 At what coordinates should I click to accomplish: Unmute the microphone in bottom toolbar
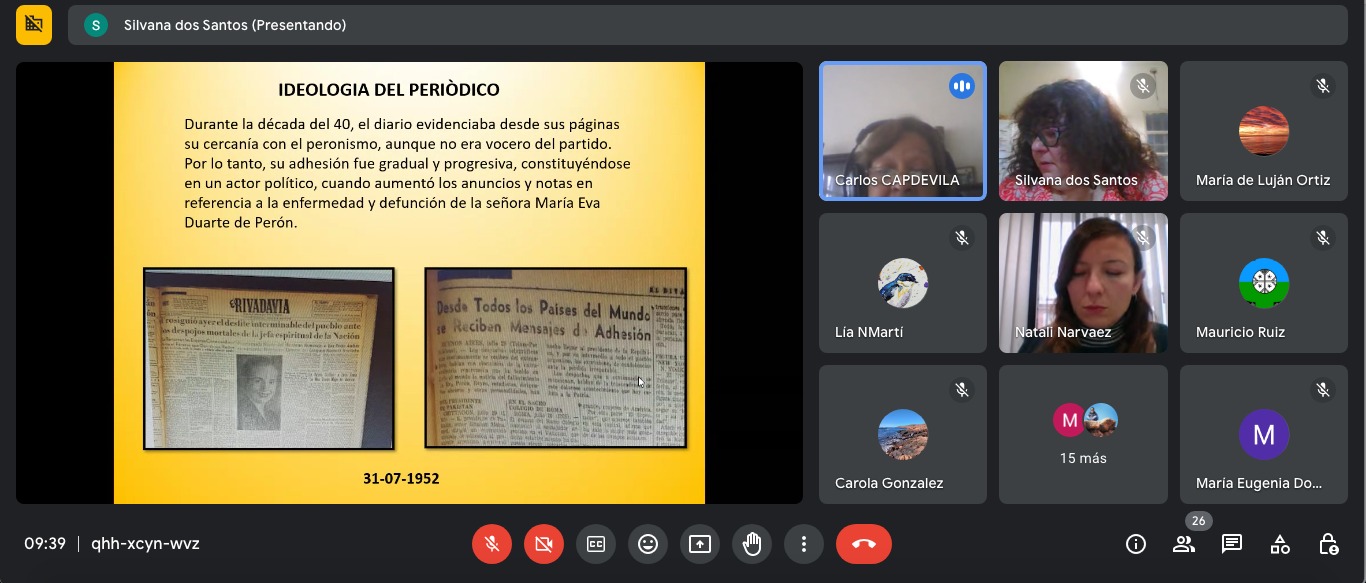coord(492,544)
